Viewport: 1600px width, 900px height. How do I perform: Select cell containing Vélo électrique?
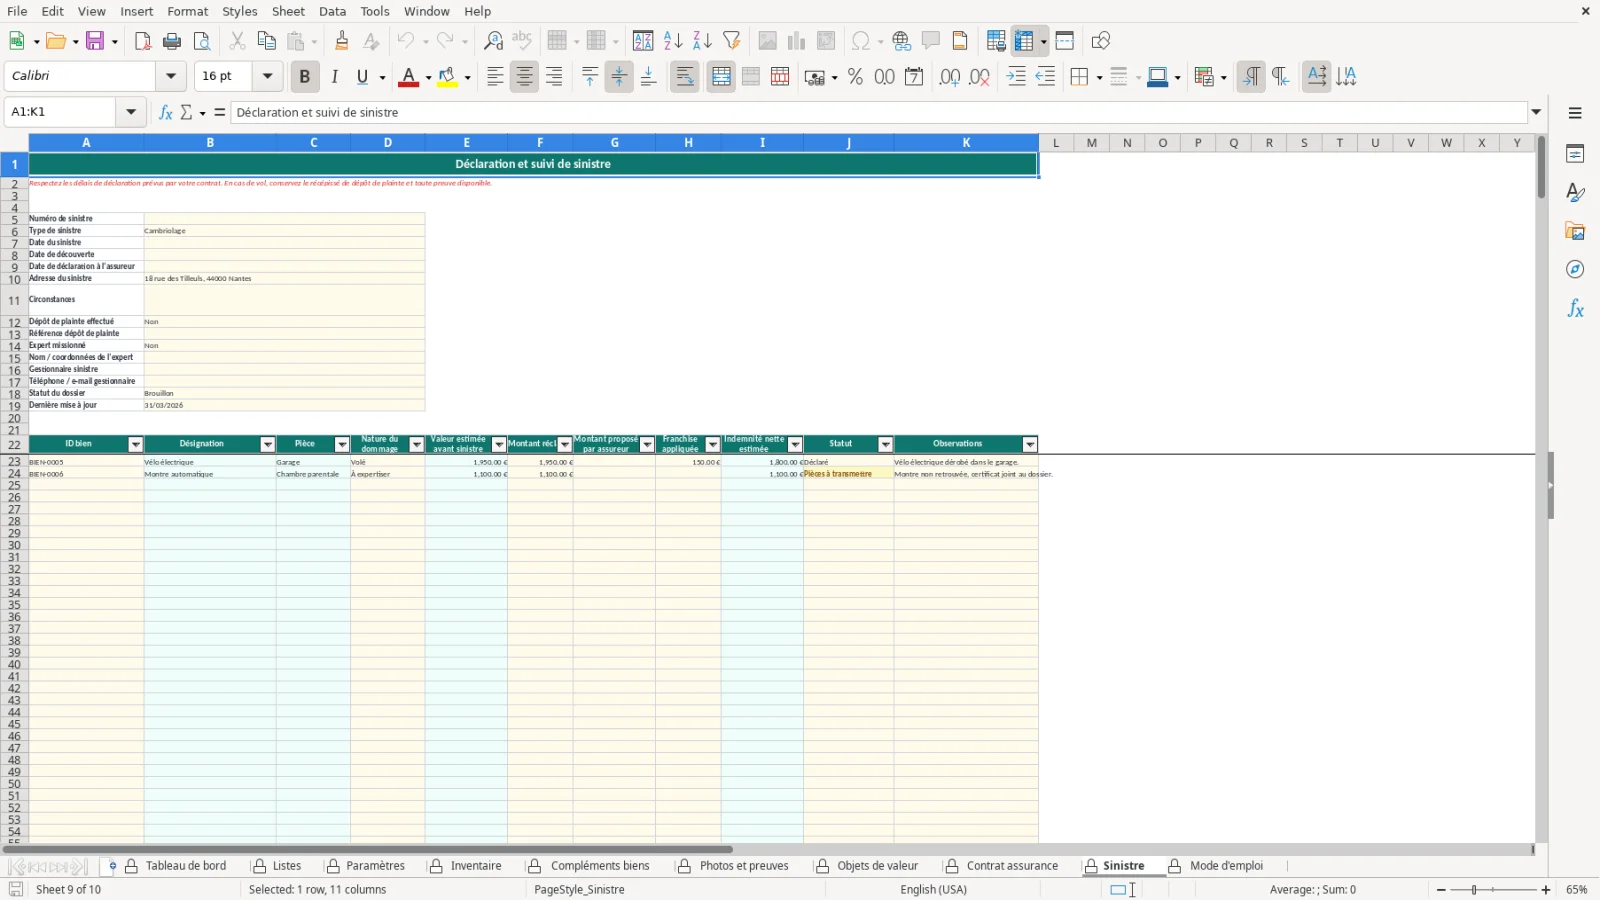210,463
